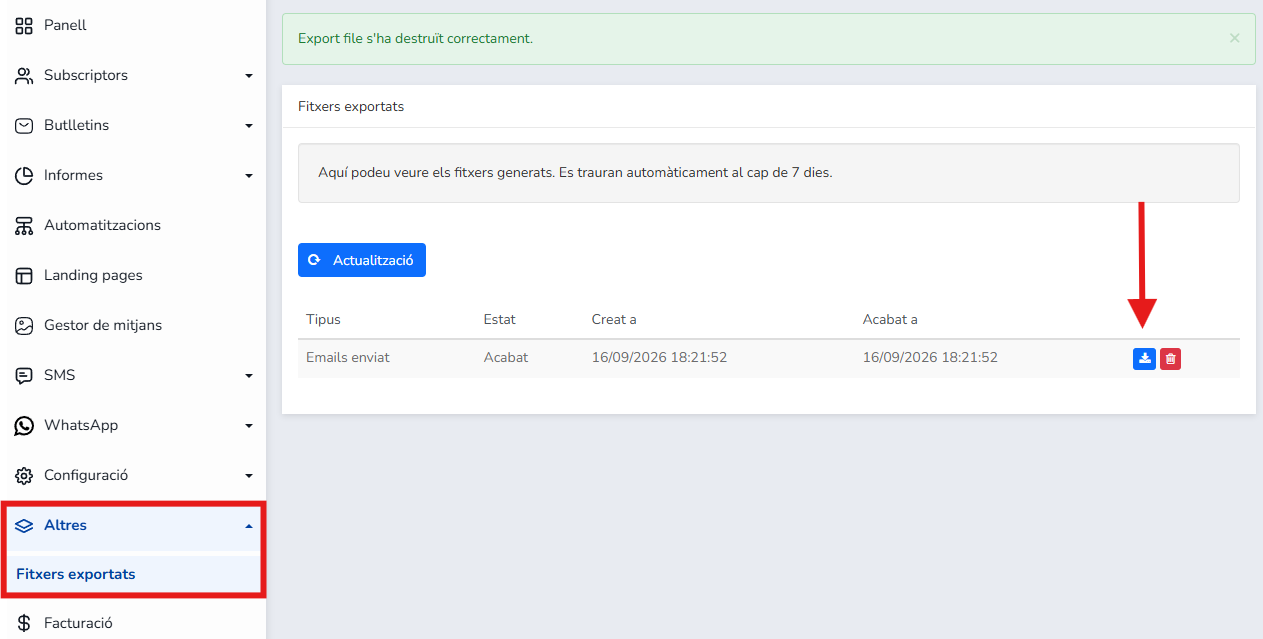Image resolution: width=1263 pixels, height=639 pixels.
Task: Click the Actualització refresh button
Action: pos(362,260)
